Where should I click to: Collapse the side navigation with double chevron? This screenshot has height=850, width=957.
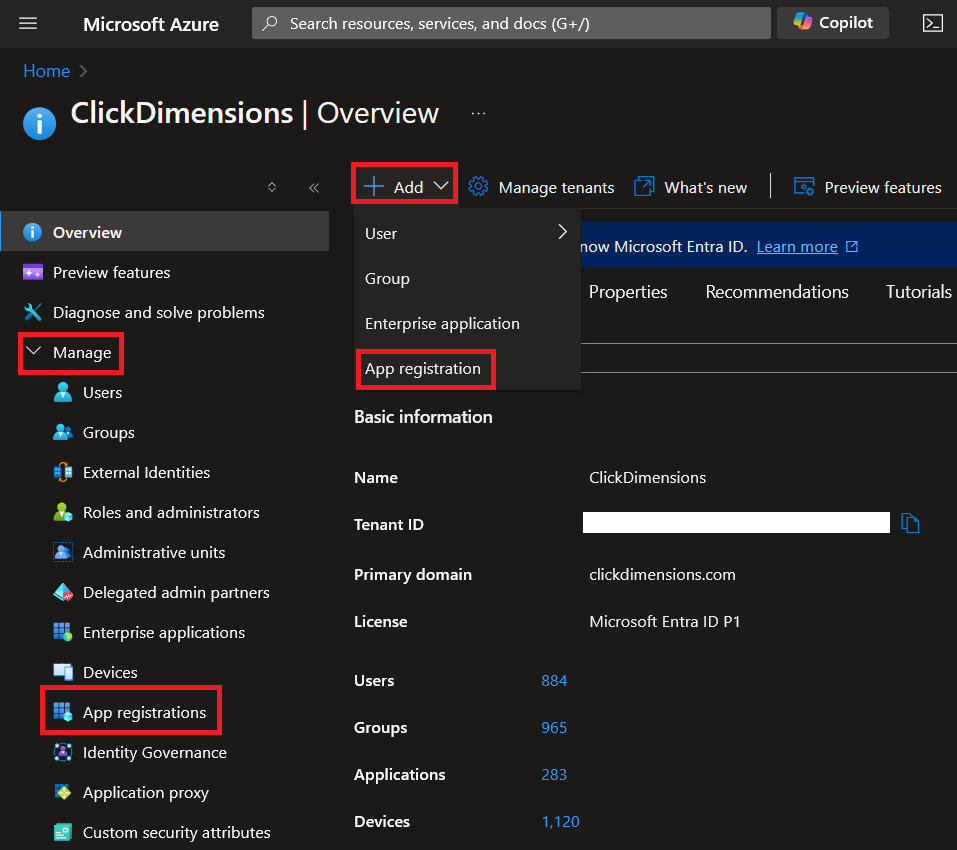314,188
